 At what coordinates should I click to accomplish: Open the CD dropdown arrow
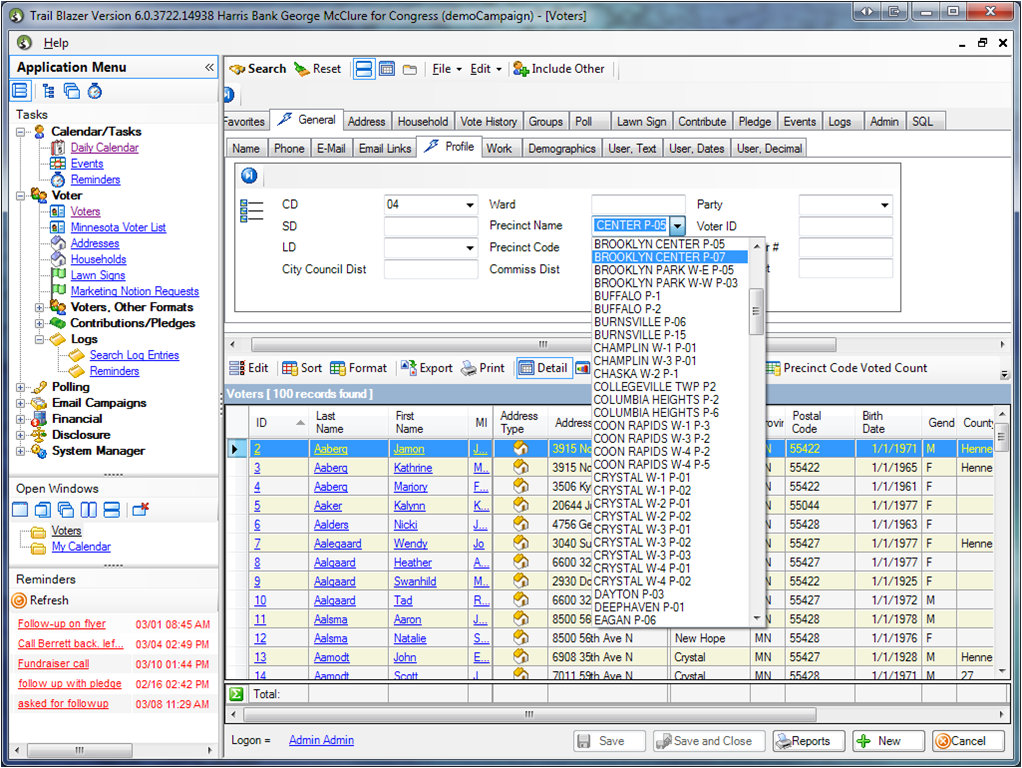point(469,205)
